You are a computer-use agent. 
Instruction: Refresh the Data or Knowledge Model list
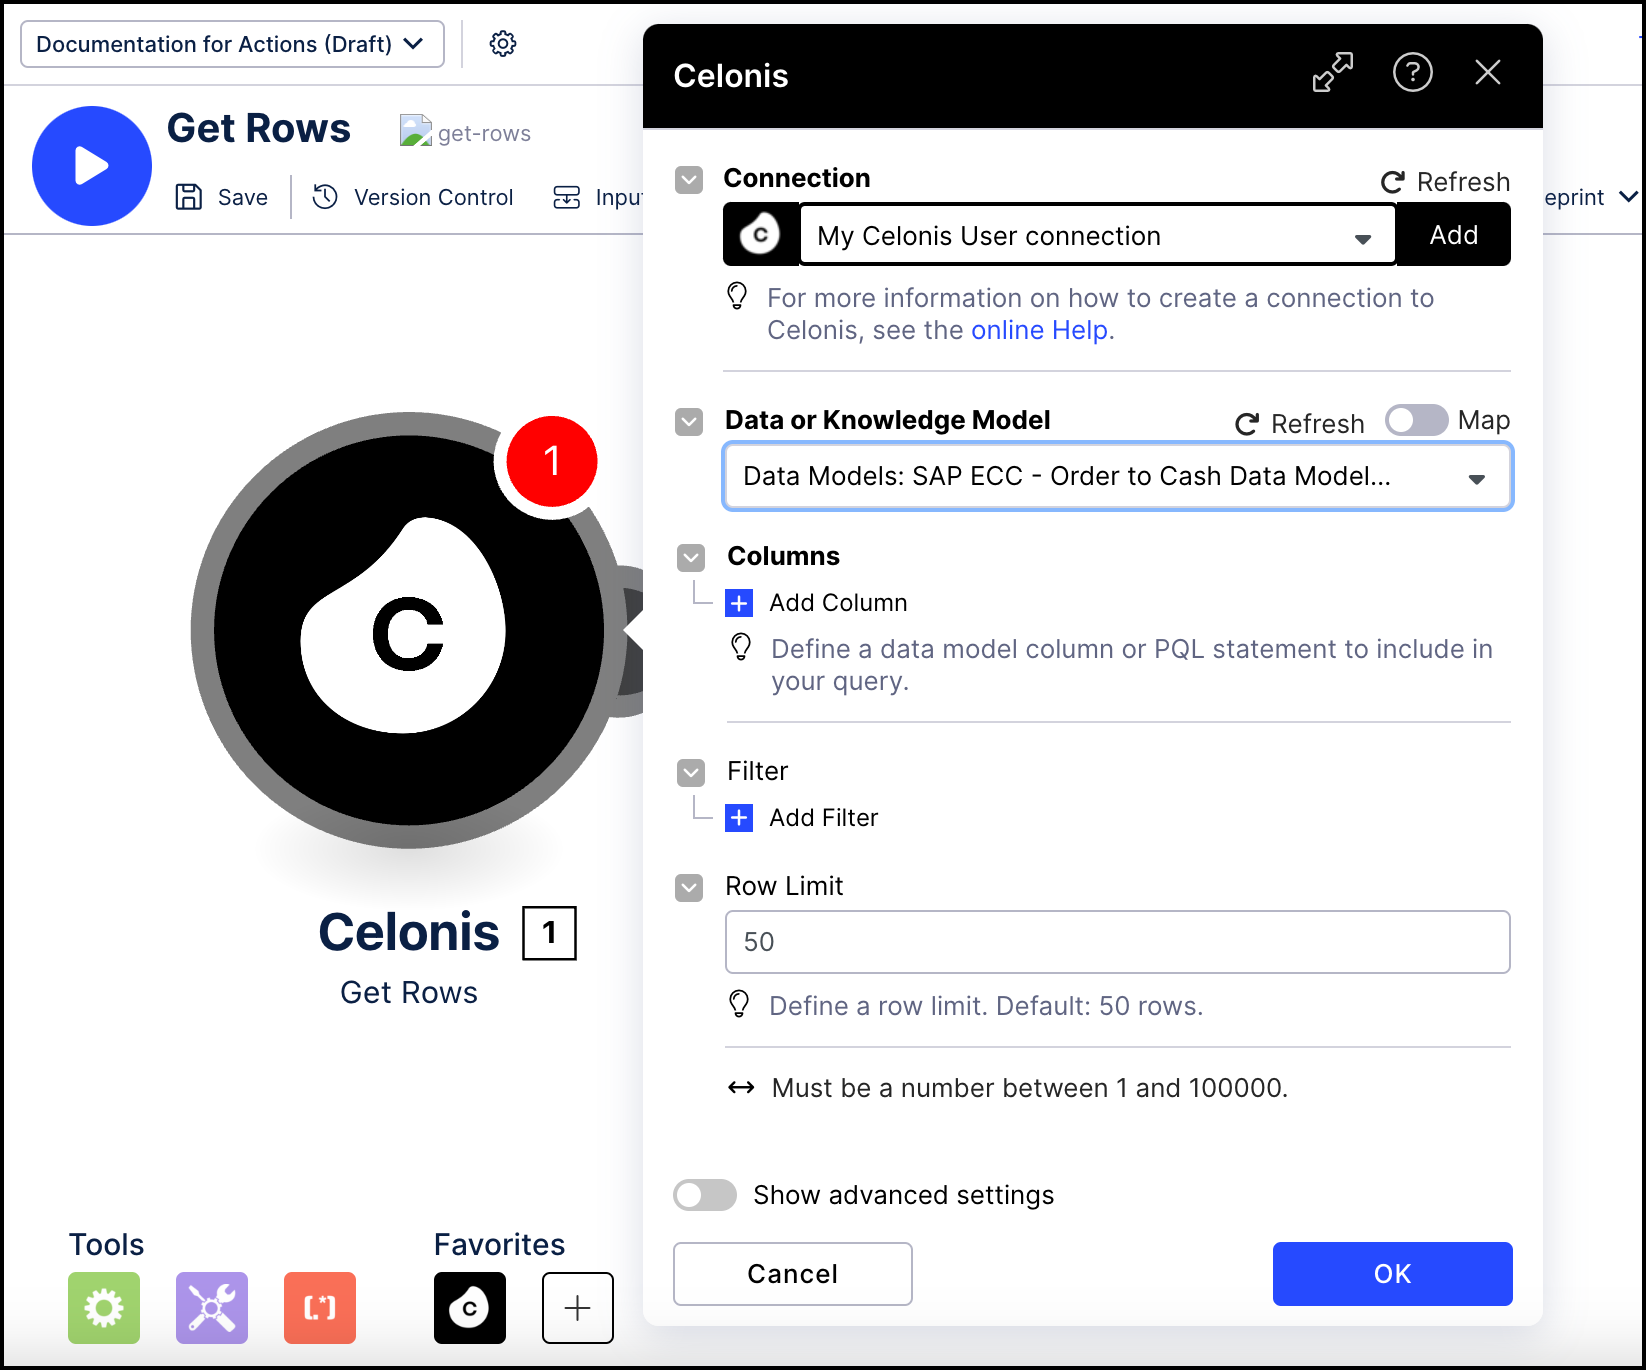click(x=1300, y=424)
